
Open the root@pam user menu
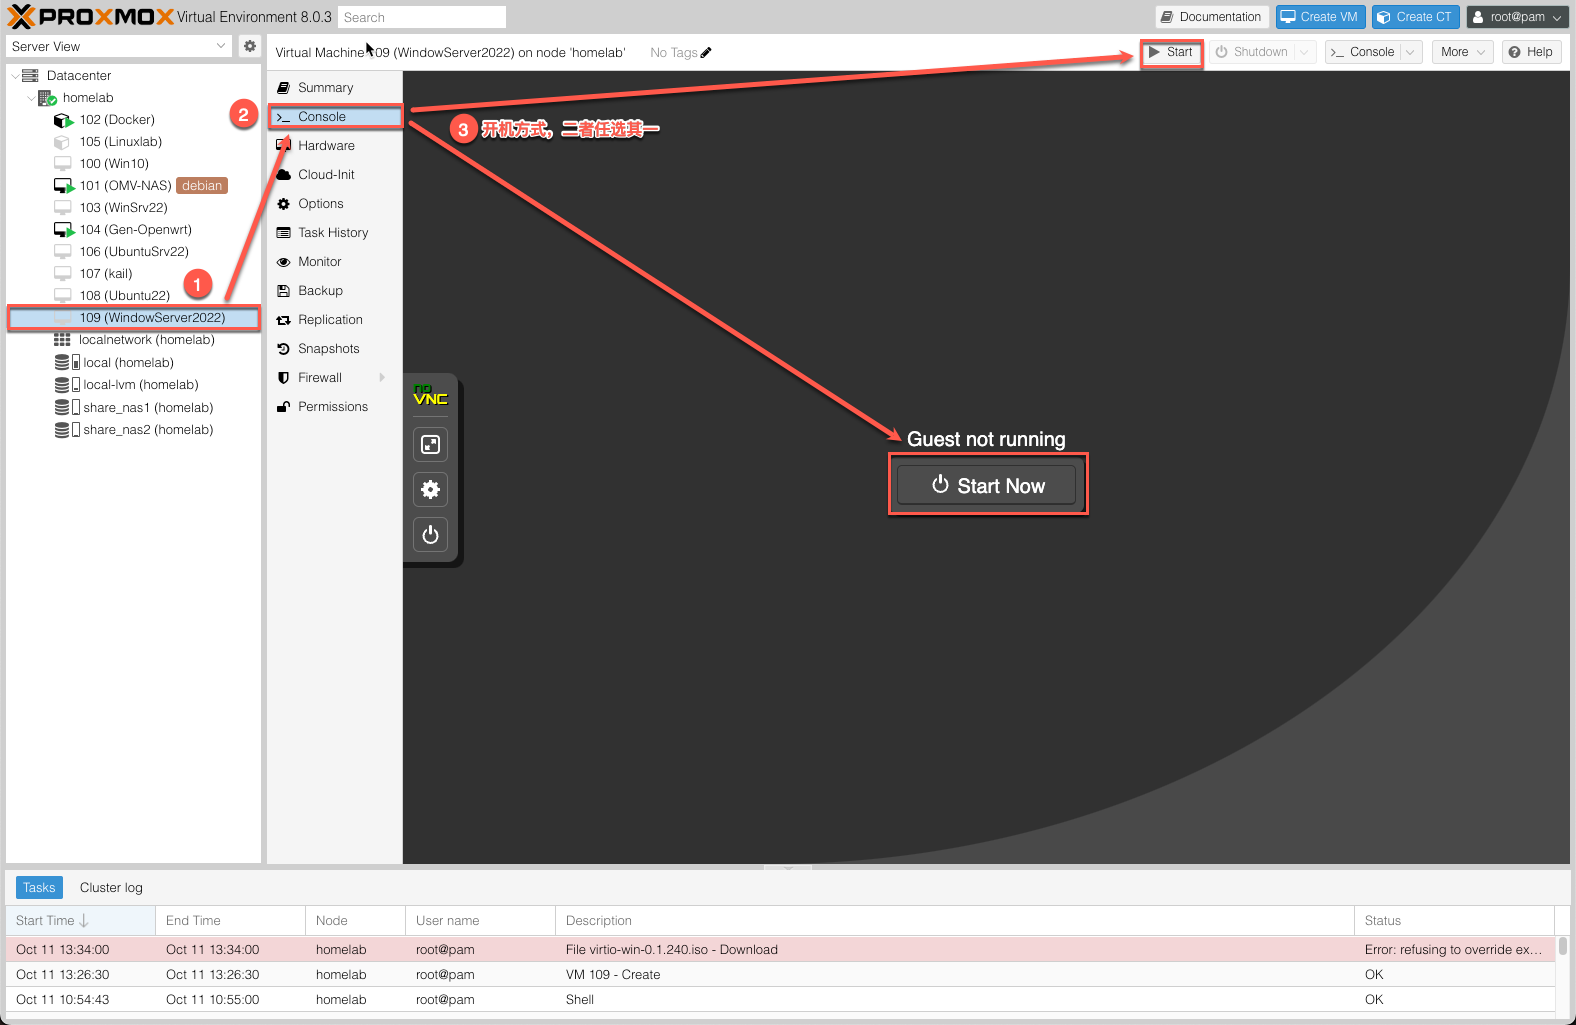pyautogui.click(x=1517, y=17)
